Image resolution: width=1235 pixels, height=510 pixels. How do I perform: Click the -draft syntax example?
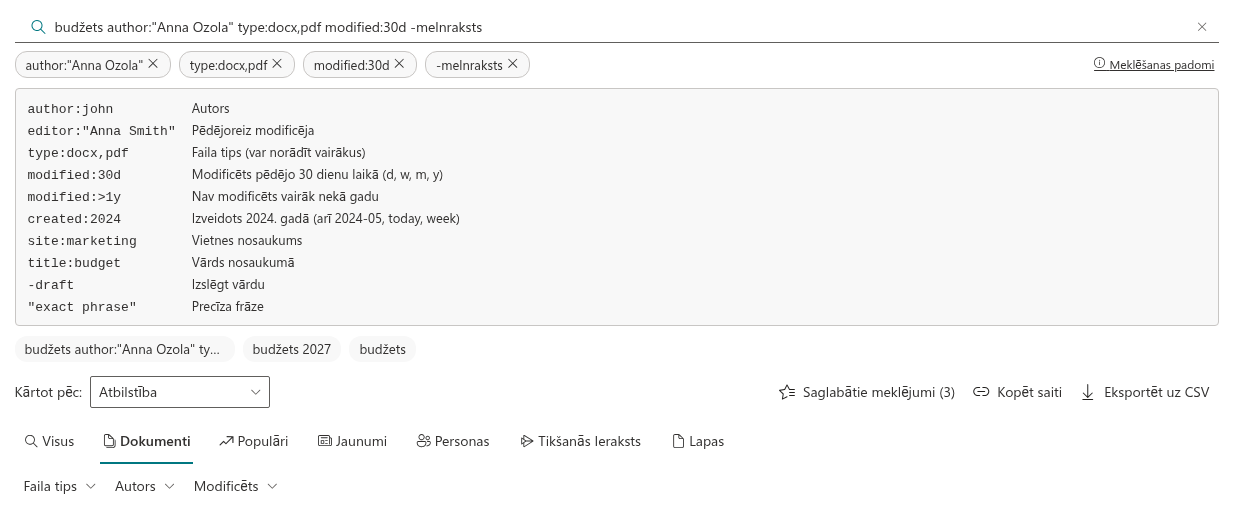click(51, 285)
